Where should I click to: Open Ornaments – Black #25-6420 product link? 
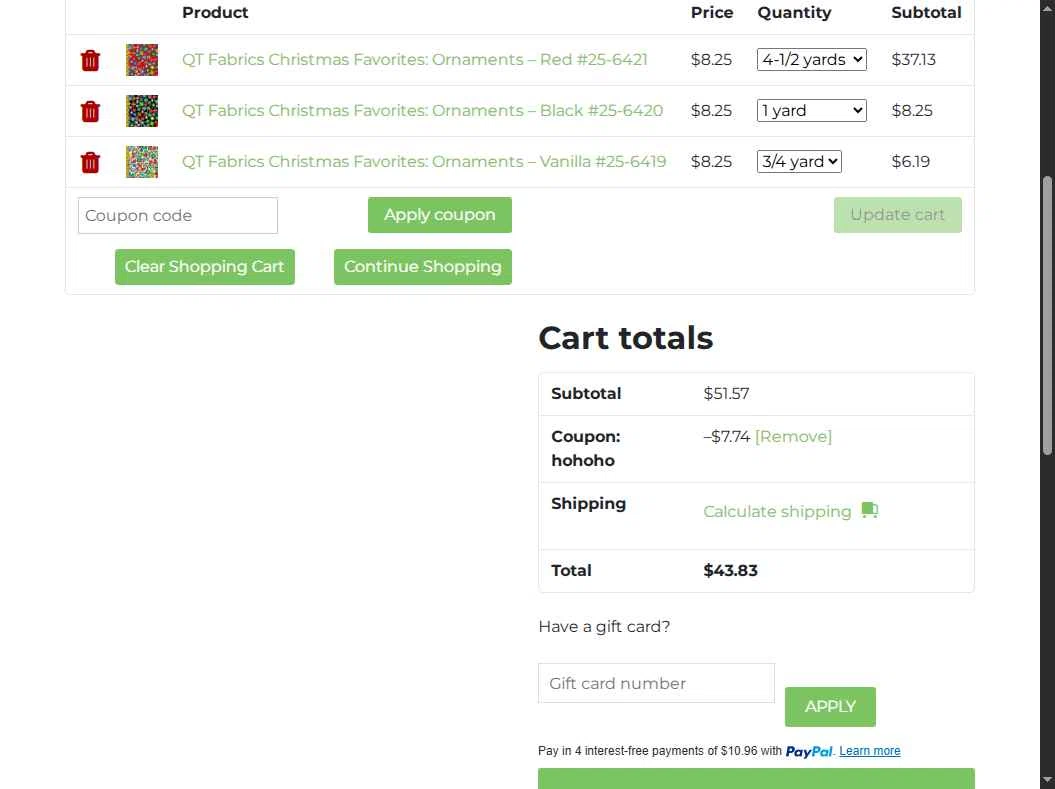423,110
